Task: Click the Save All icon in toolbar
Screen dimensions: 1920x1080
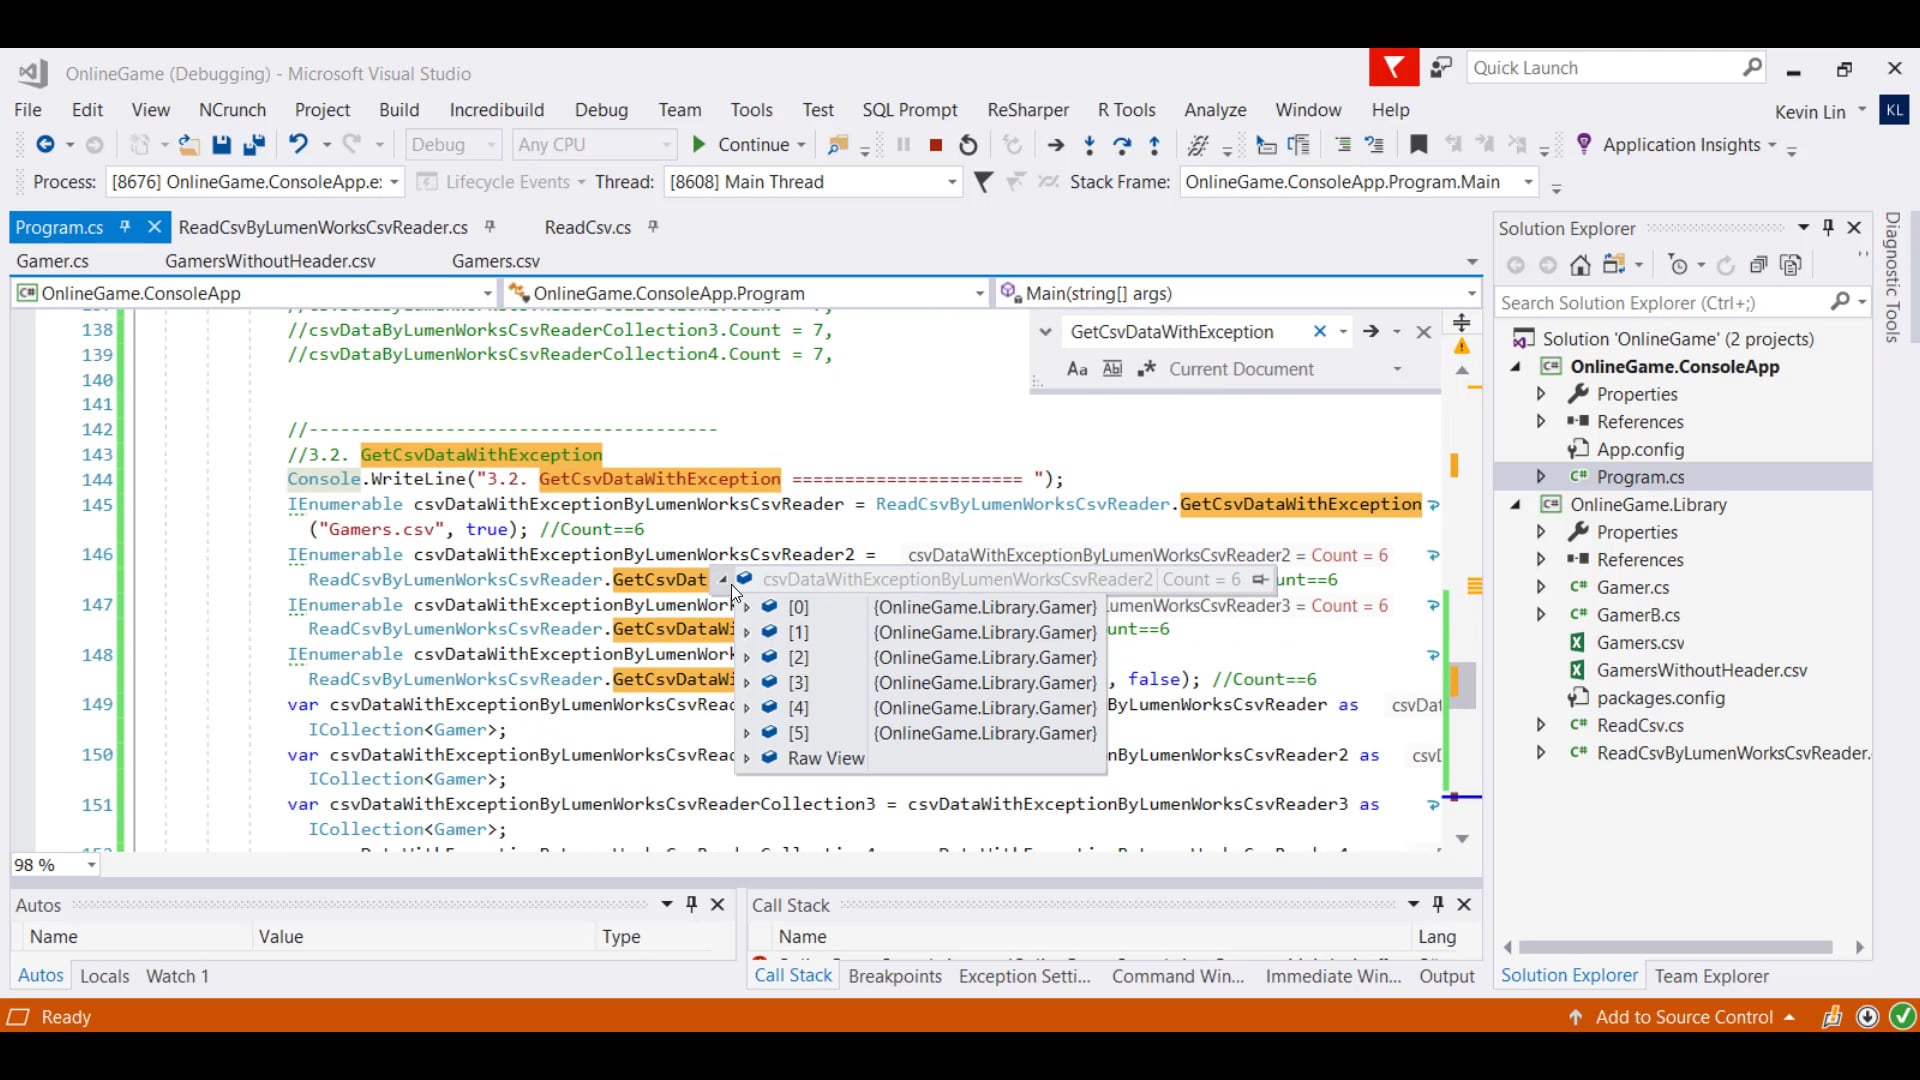Action: click(254, 146)
